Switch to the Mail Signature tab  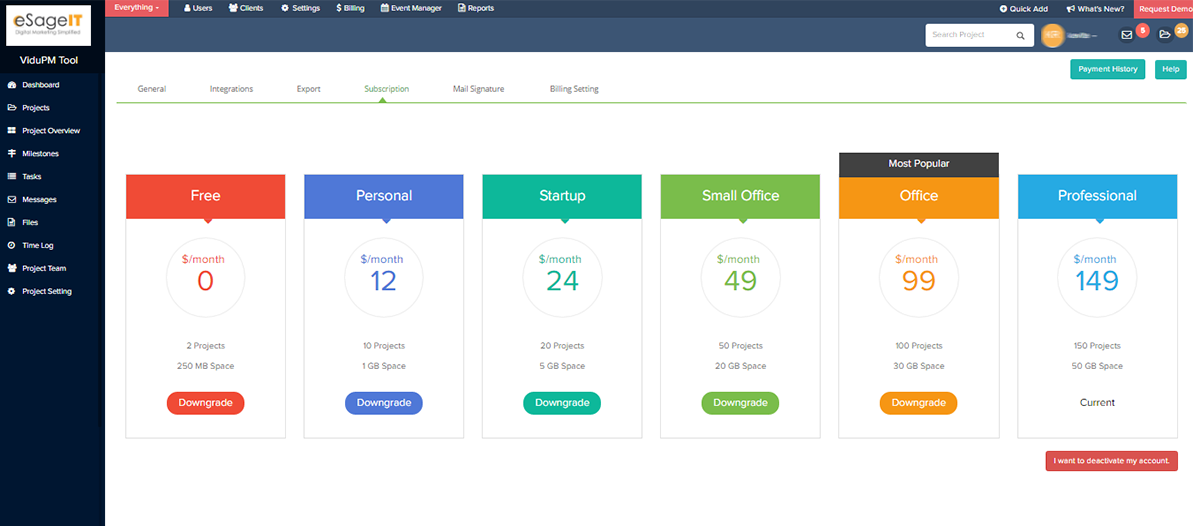point(479,89)
